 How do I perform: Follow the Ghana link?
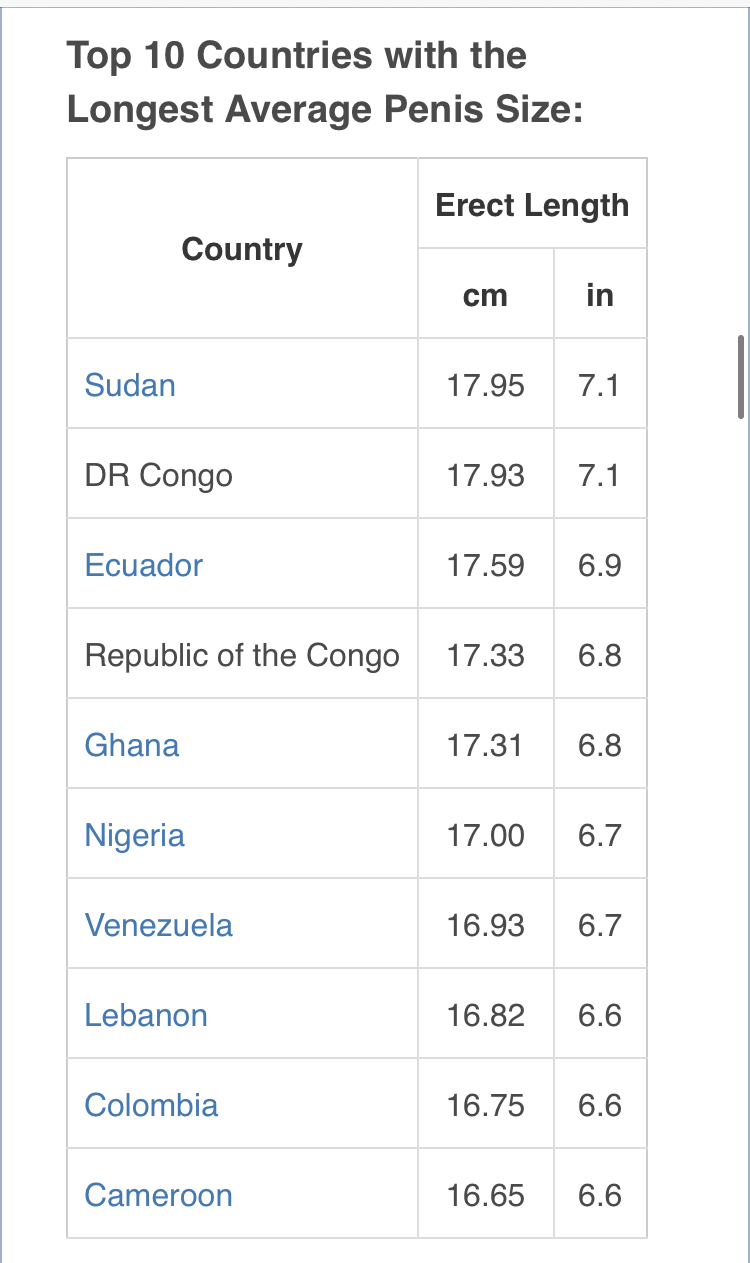click(132, 745)
